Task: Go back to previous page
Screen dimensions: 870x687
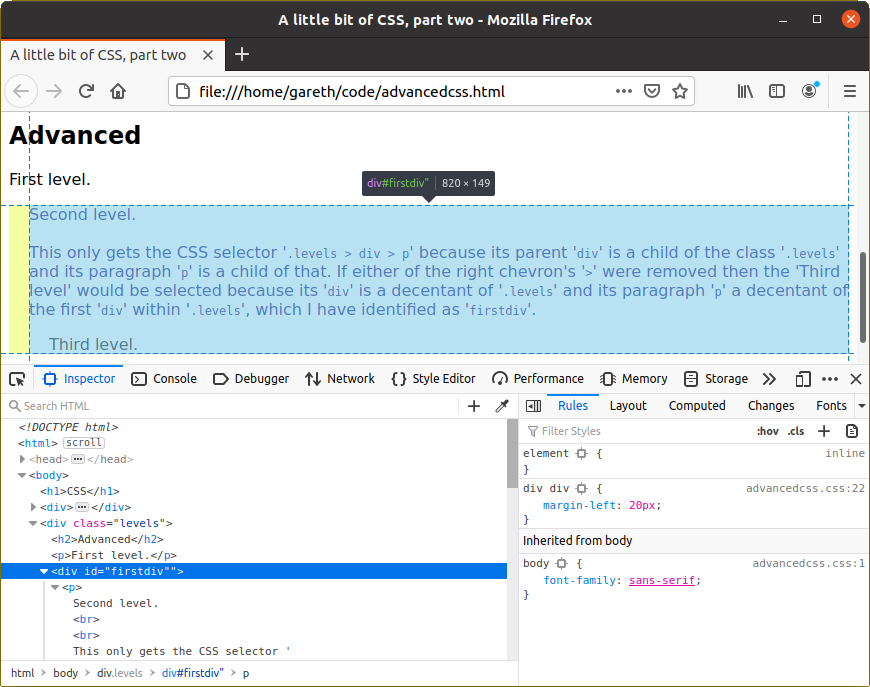Action: coord(21,91)
